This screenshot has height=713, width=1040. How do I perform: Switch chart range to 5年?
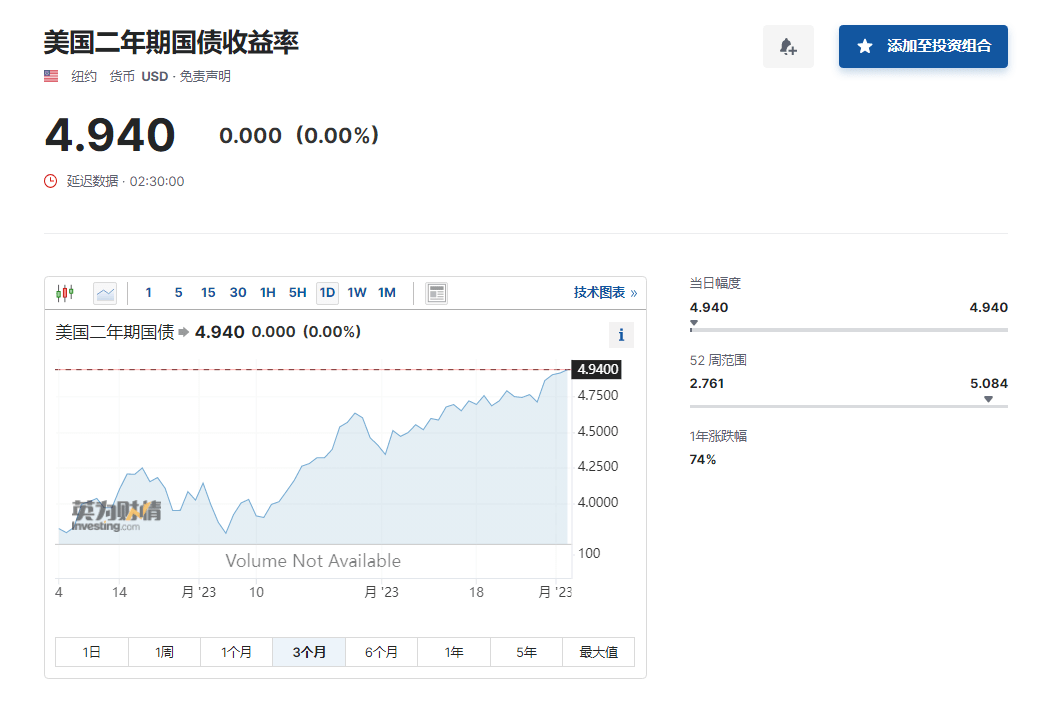pos(526,652)
